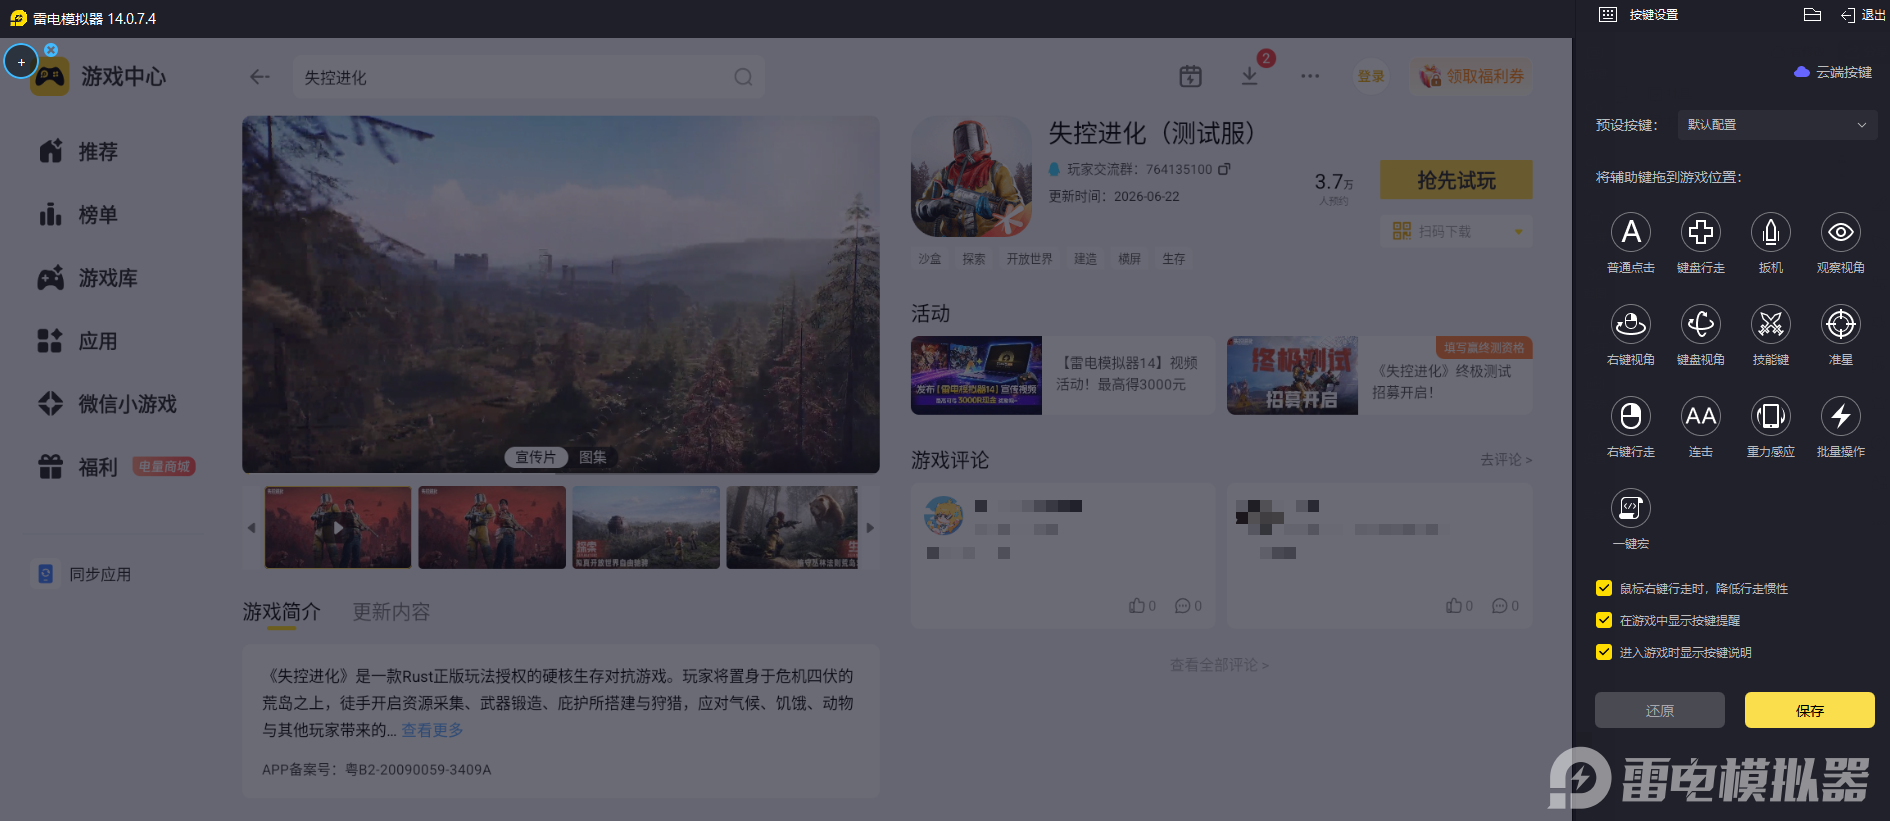Click the 还原 reset button

[x=1659, y=710]
